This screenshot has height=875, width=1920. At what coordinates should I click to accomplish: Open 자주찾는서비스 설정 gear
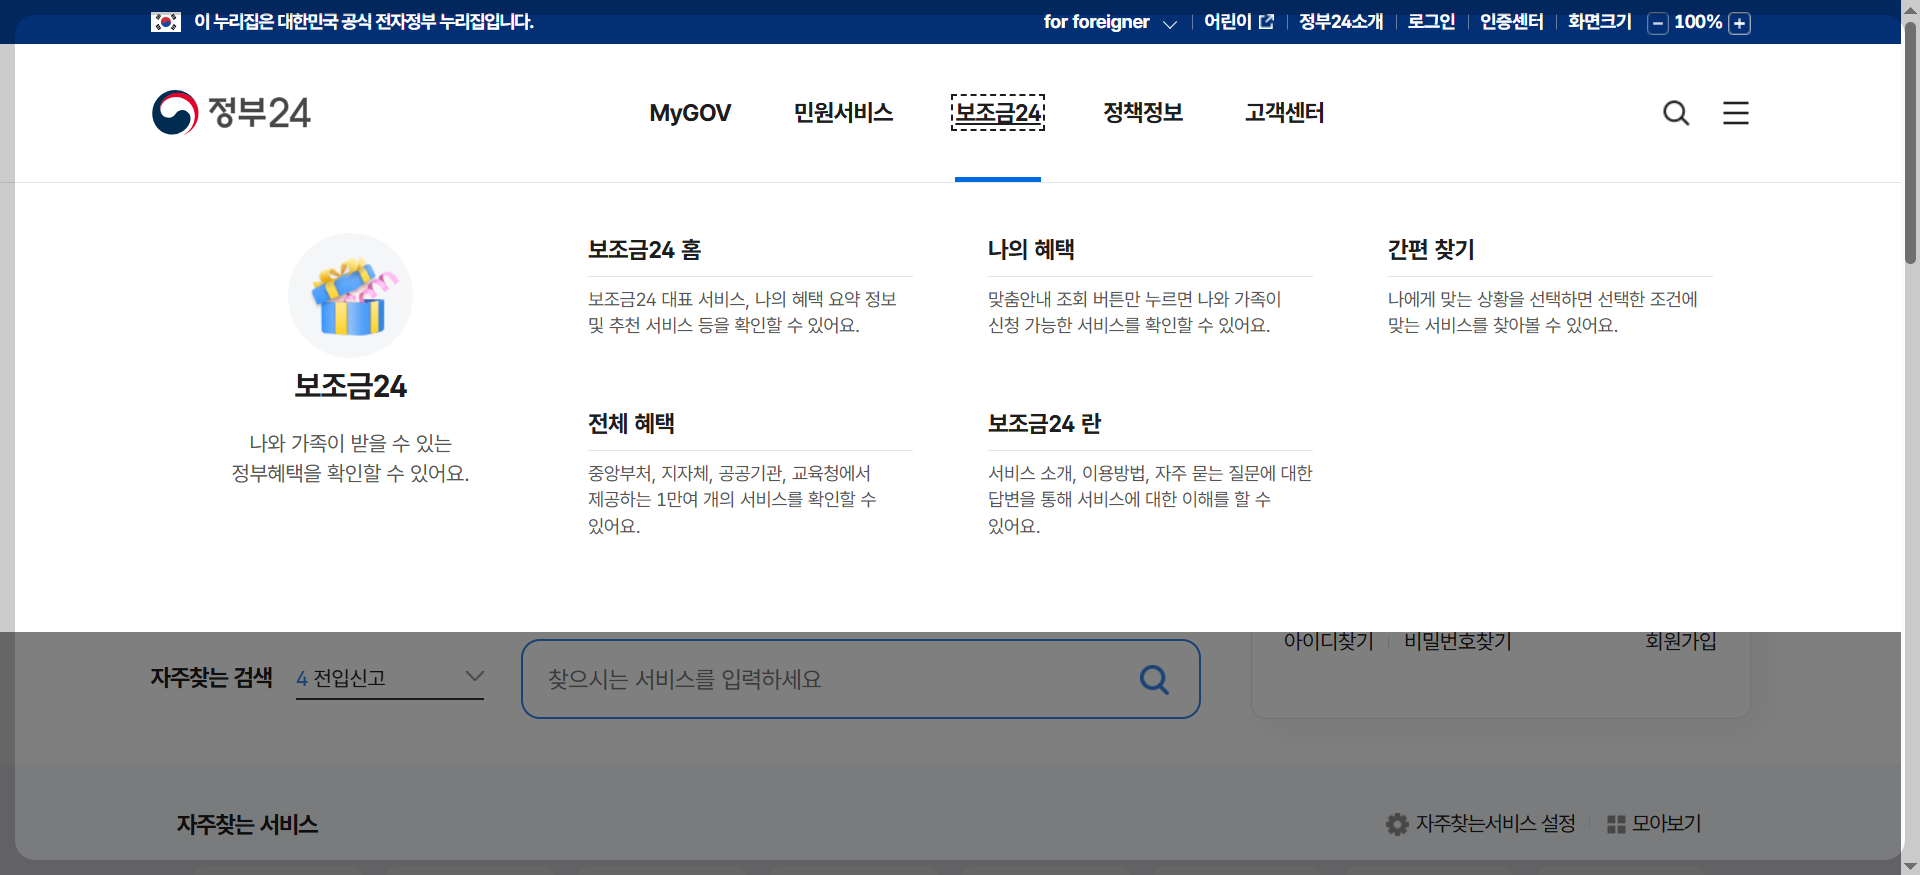(1481, 824)
